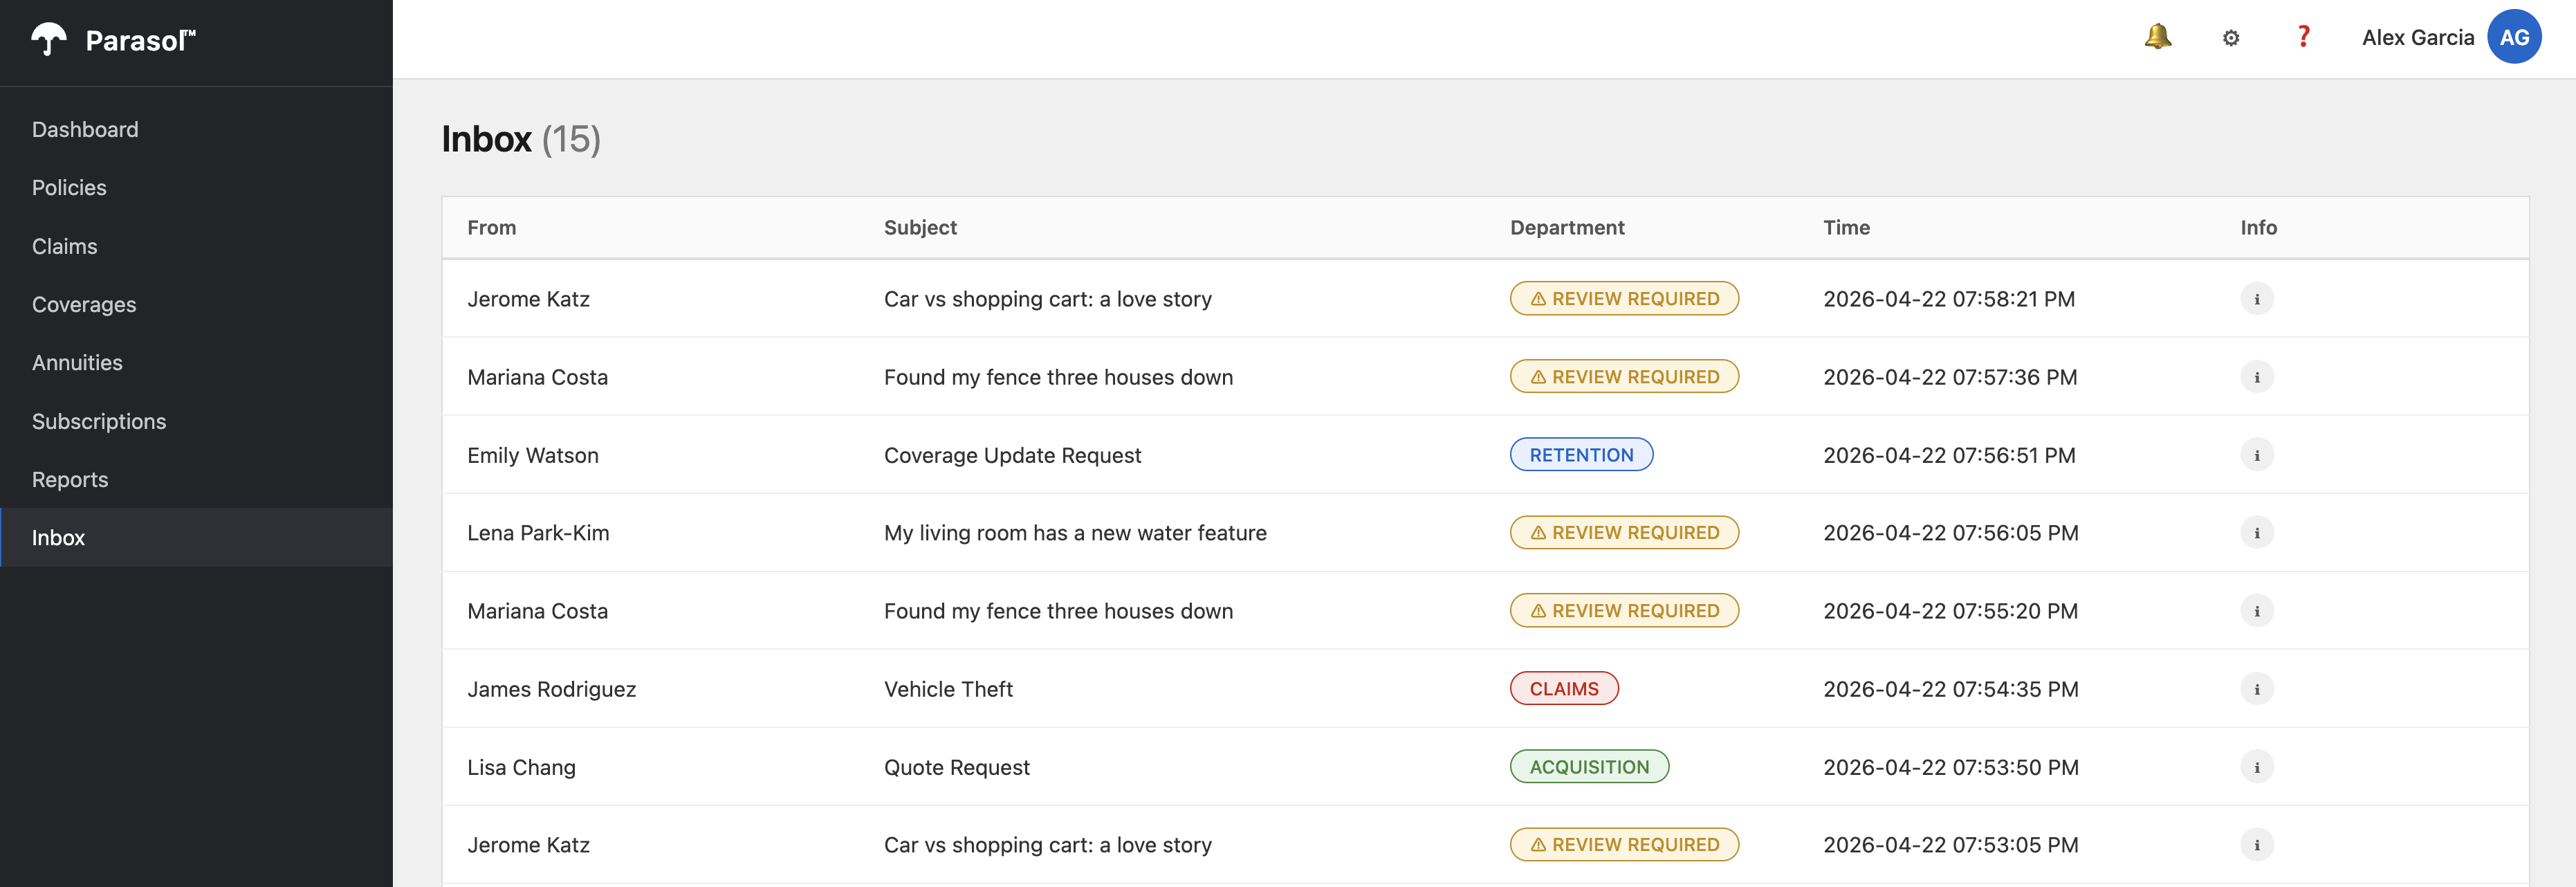Click the RETENTION department badge
Screen dimensions: 2576x887
tap(1580, 455)
